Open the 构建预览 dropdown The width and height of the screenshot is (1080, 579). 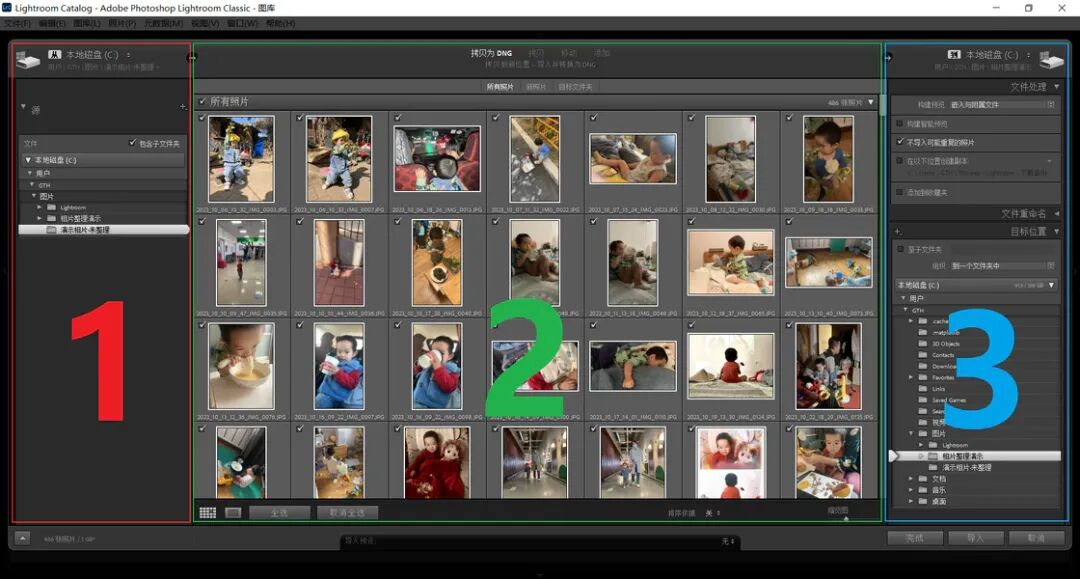click(x=1002, y=105)
